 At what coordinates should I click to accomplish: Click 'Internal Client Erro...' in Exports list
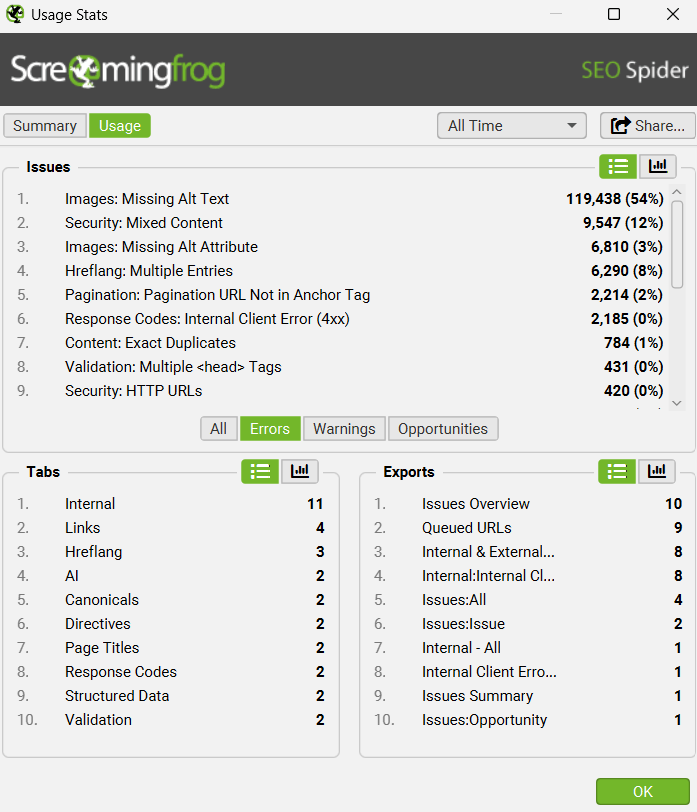click(x=489, y=672)
